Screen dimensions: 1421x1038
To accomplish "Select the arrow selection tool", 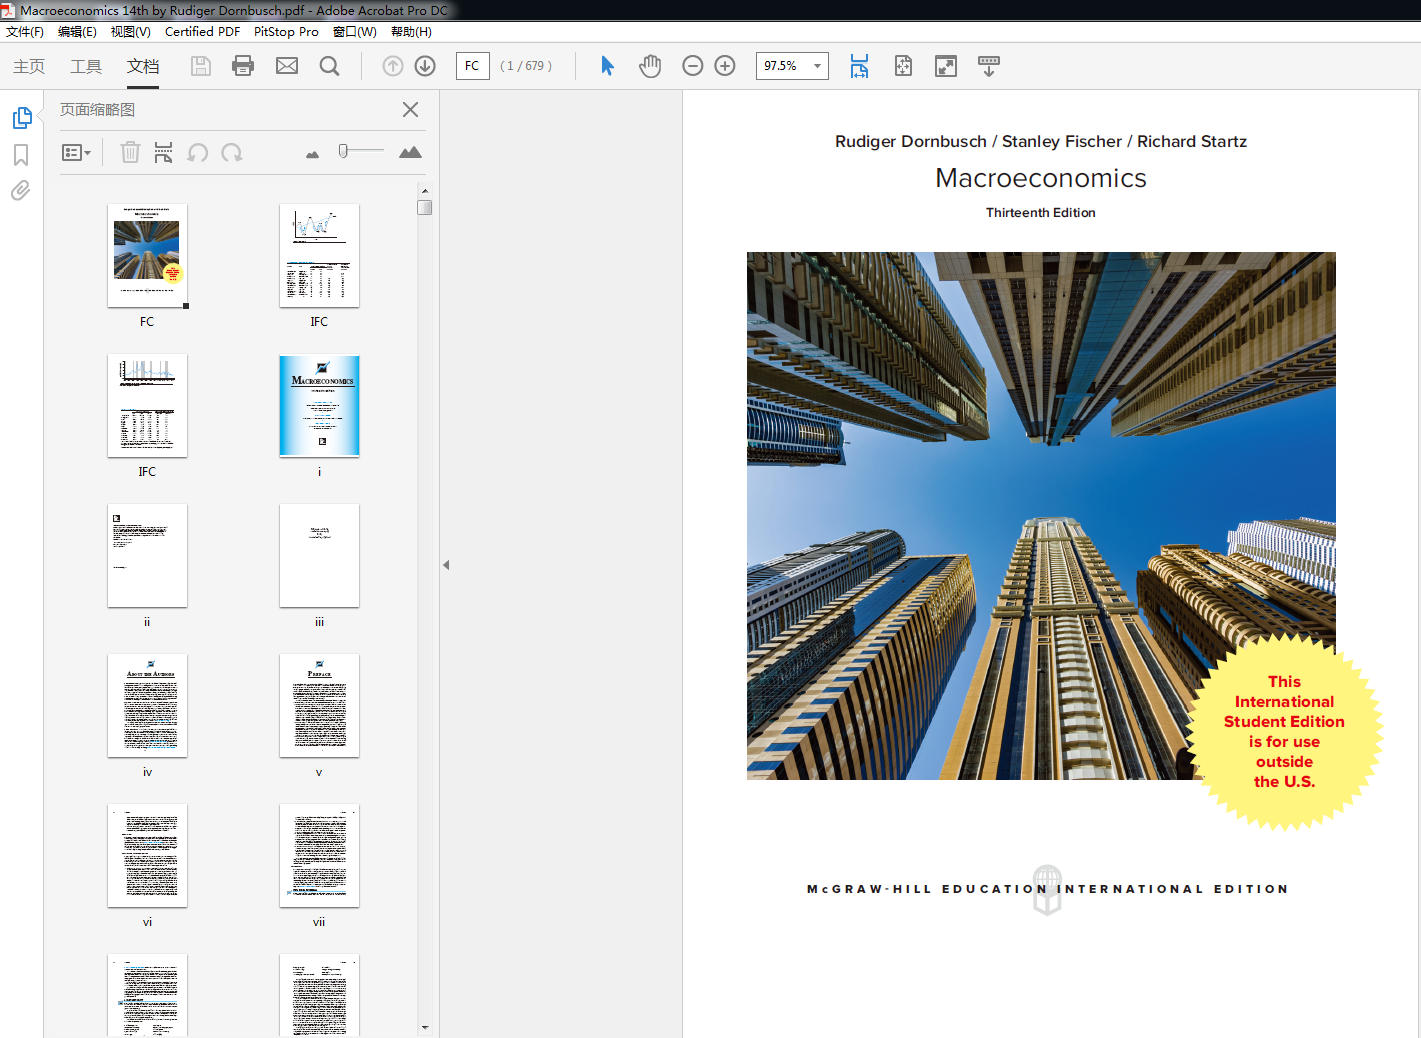I will [x=607, y=66].
